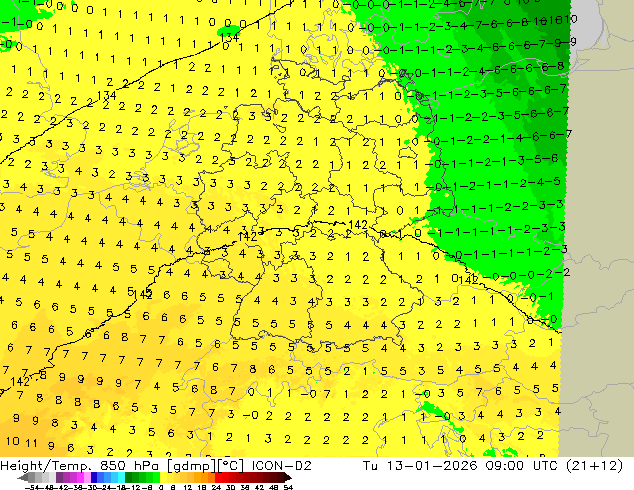Click the '[°C]' unit label
The width and height of the screenshot is (634, 490).
[229, 466]
